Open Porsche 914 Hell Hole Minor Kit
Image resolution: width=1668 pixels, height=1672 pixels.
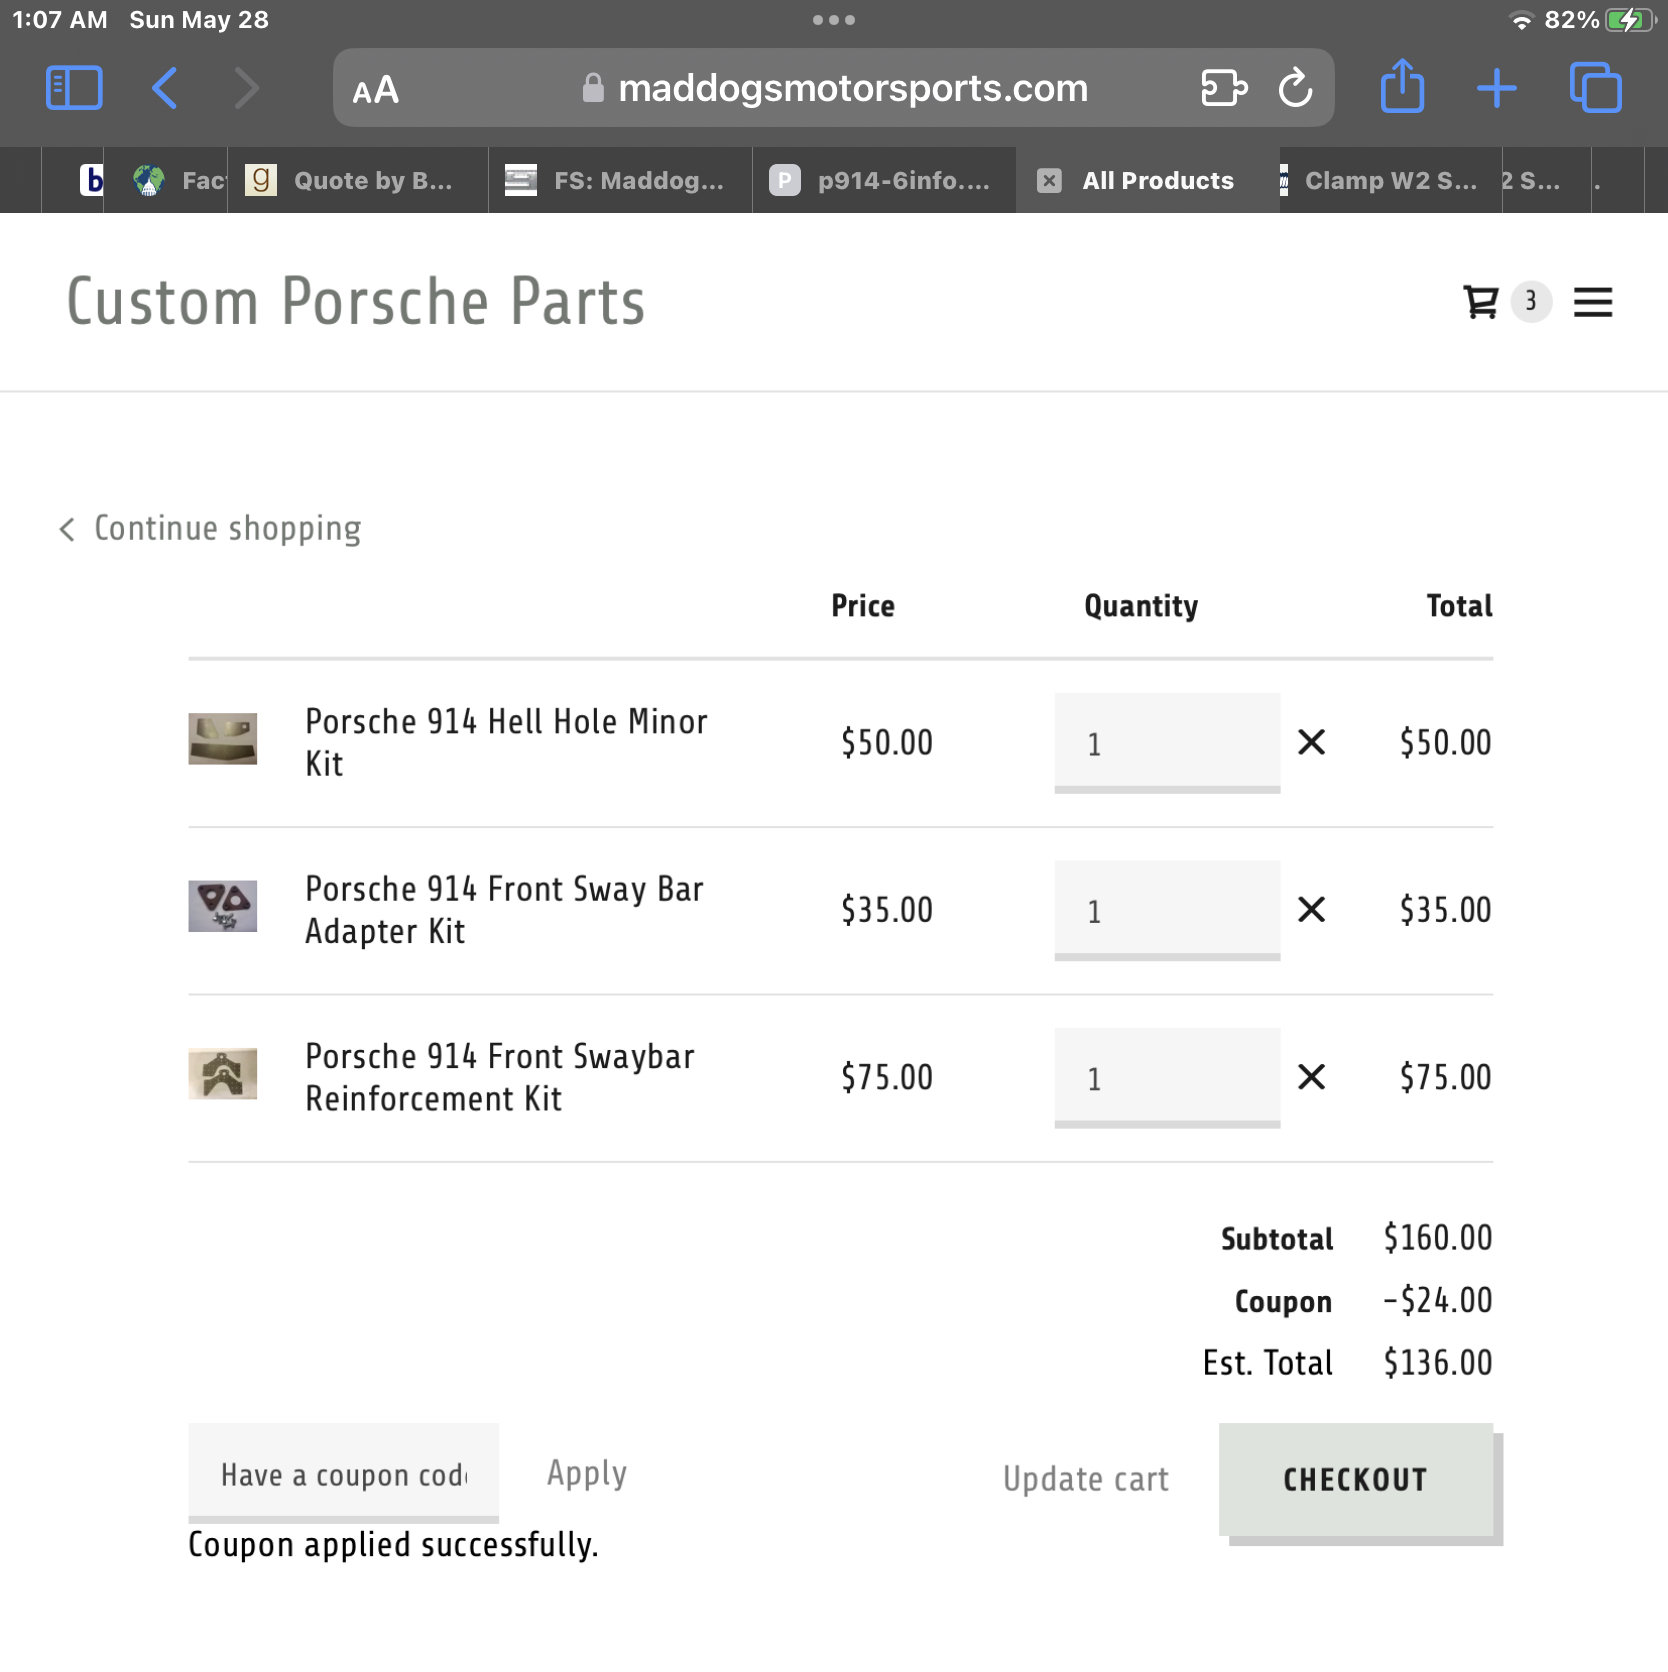tap(506, 742)
